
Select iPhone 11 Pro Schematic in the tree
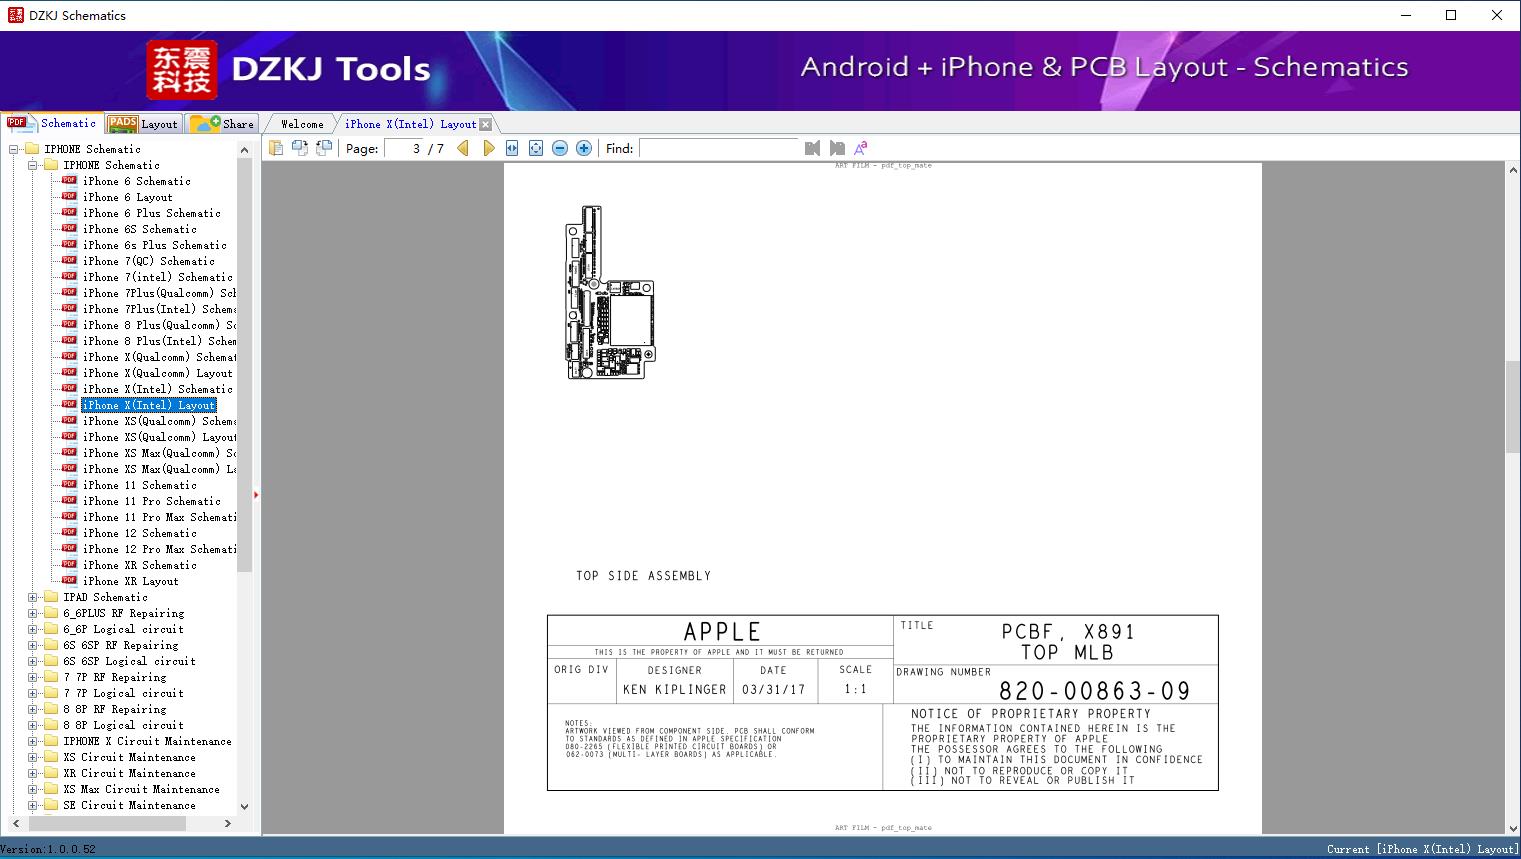[152, 501]
